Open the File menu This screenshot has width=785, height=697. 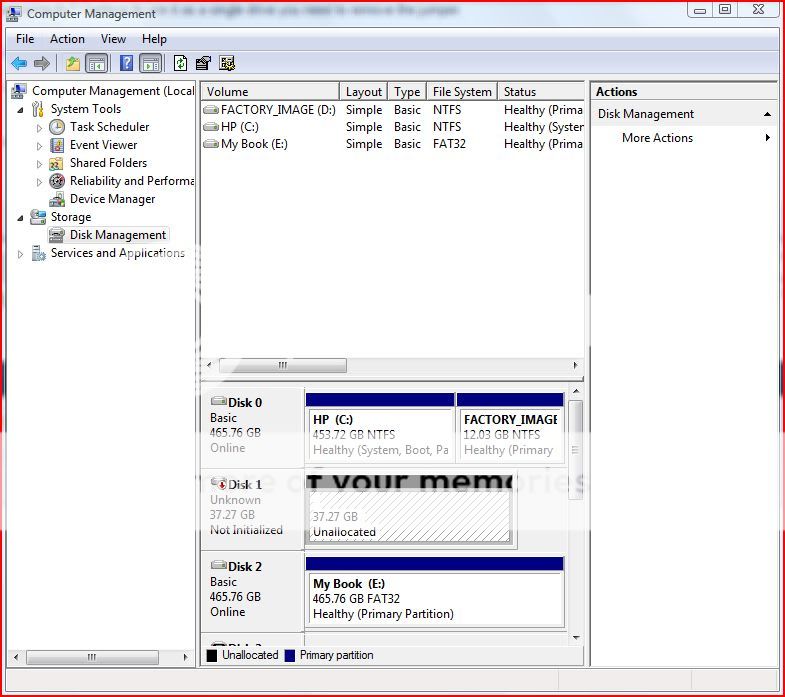(x=25, y=39)
